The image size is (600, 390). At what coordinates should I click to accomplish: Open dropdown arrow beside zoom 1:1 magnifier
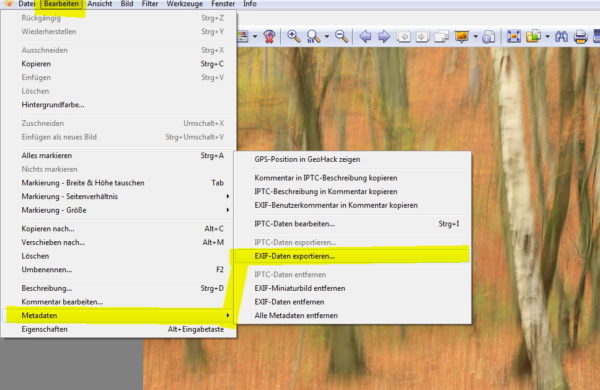tap(327, 37)
